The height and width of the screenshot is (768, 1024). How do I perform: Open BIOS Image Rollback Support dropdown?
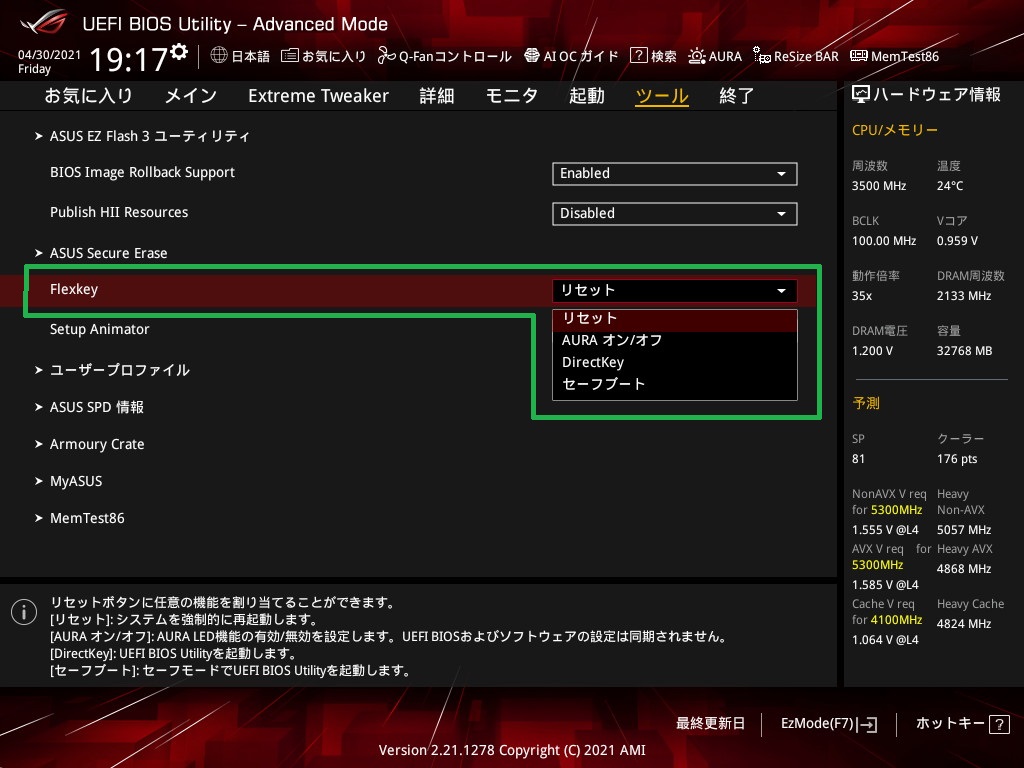coord(675,174)
